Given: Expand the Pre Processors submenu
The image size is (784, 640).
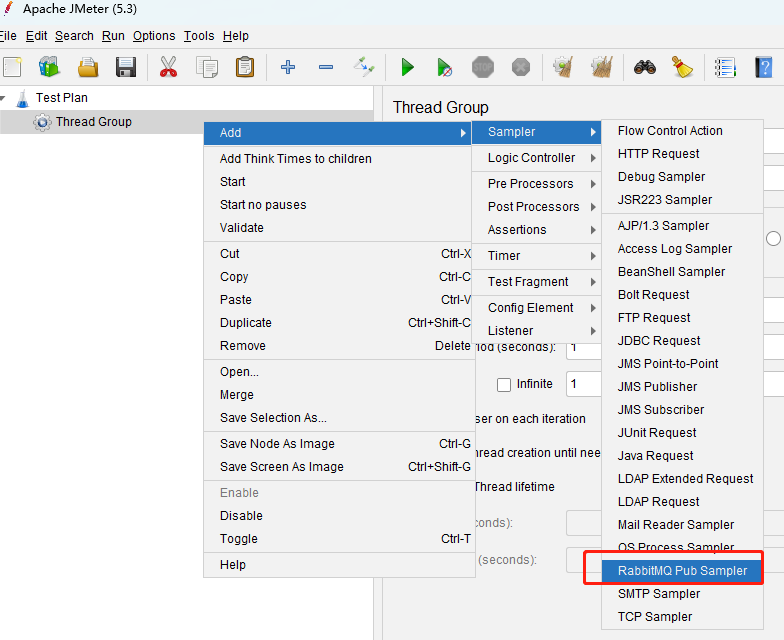Looking at the screenshot, I should click(x=536, y=184).
